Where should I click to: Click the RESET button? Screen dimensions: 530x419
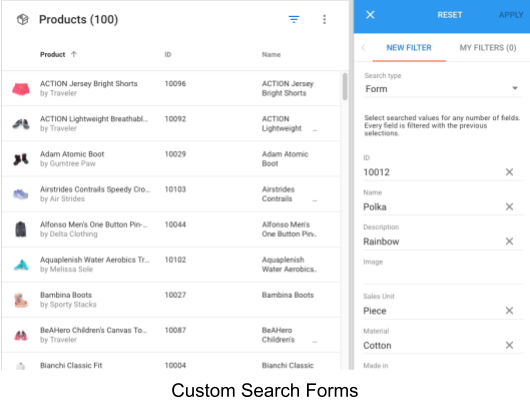click(449, 15)
